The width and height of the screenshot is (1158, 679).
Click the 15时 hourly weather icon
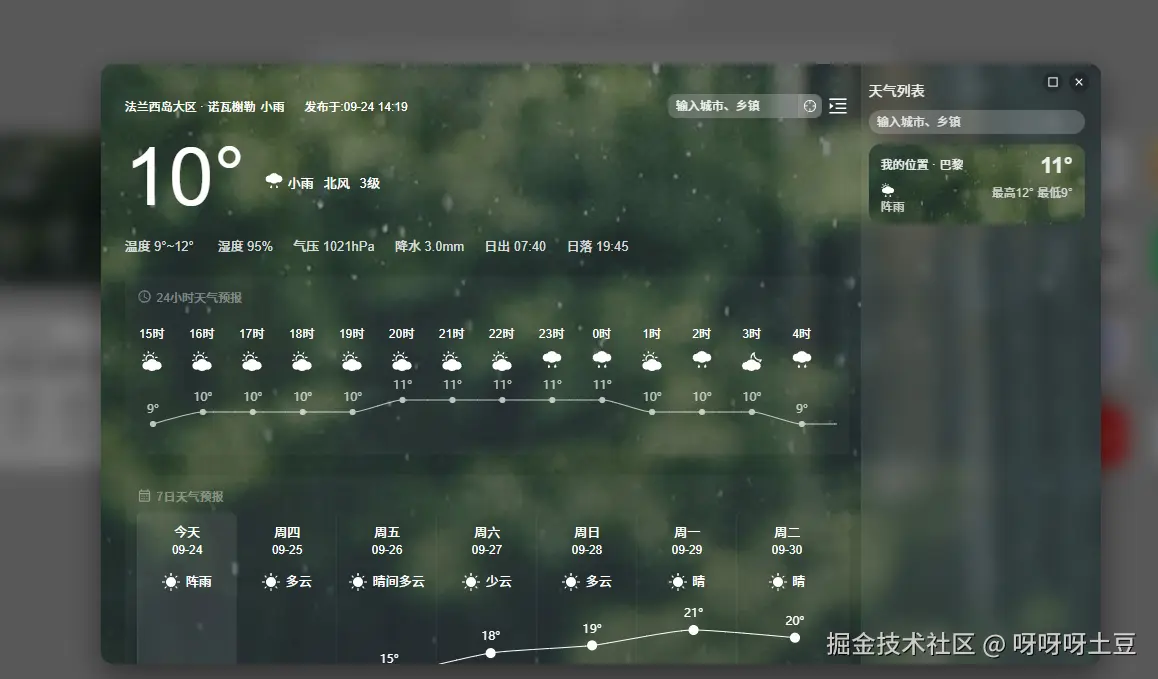pos(151,361)
